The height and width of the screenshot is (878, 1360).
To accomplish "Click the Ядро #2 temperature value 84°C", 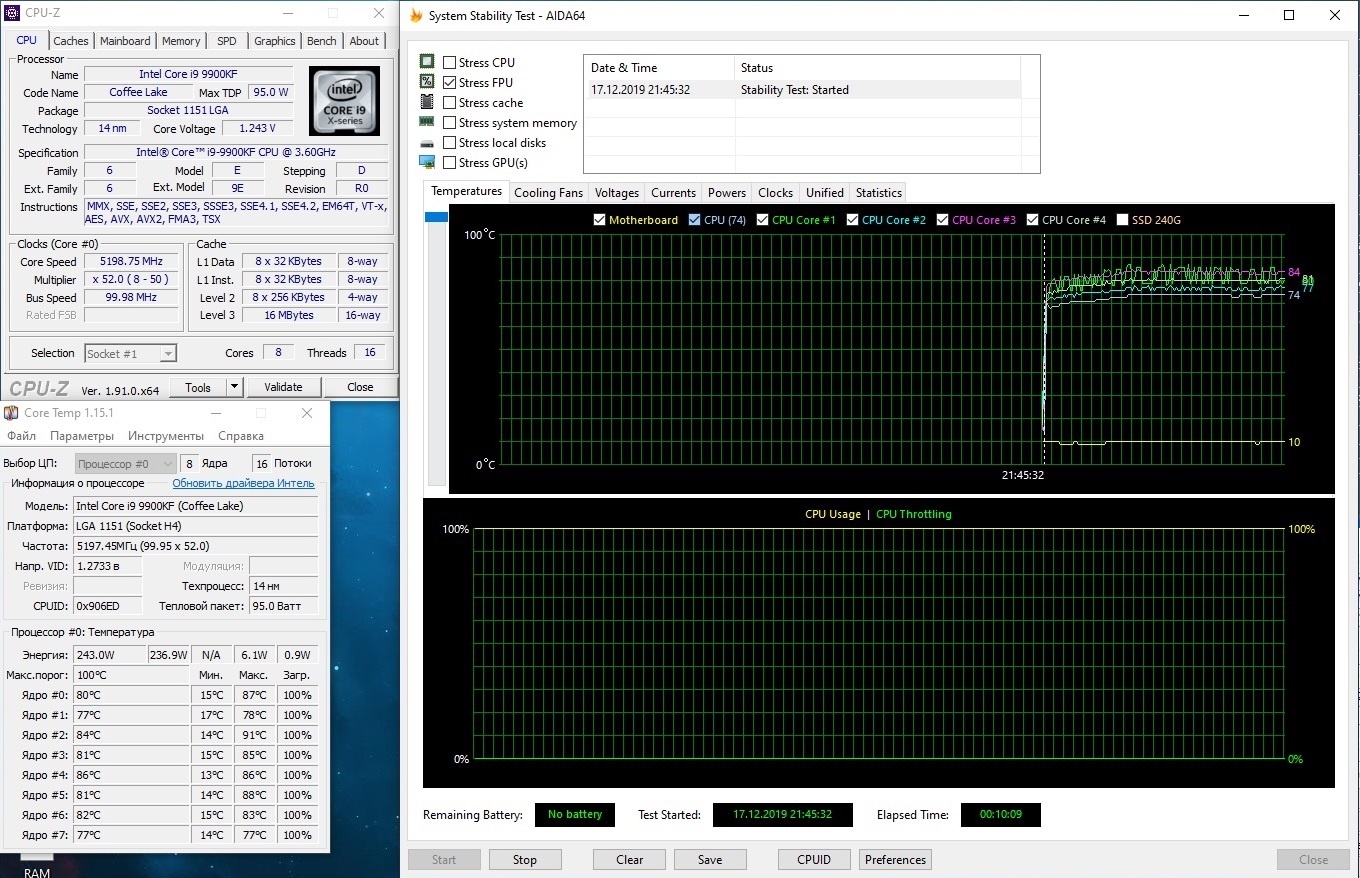I will pos(131,735).
